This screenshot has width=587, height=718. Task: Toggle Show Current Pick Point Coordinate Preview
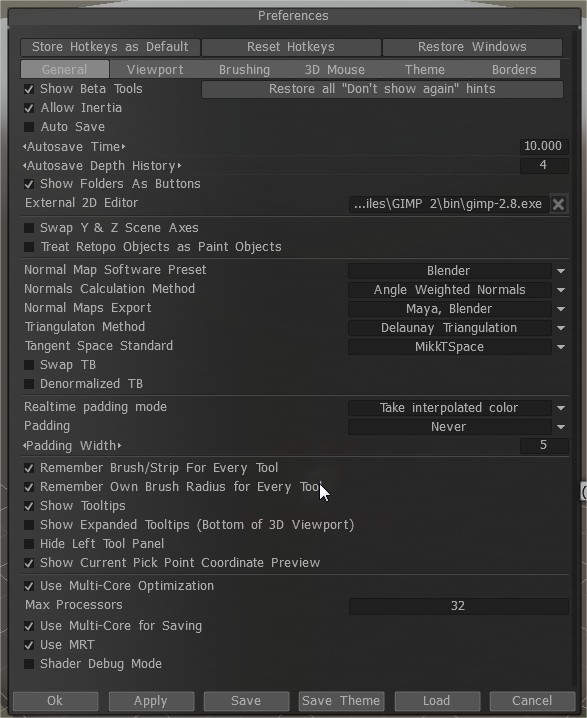tap(29, 563)
